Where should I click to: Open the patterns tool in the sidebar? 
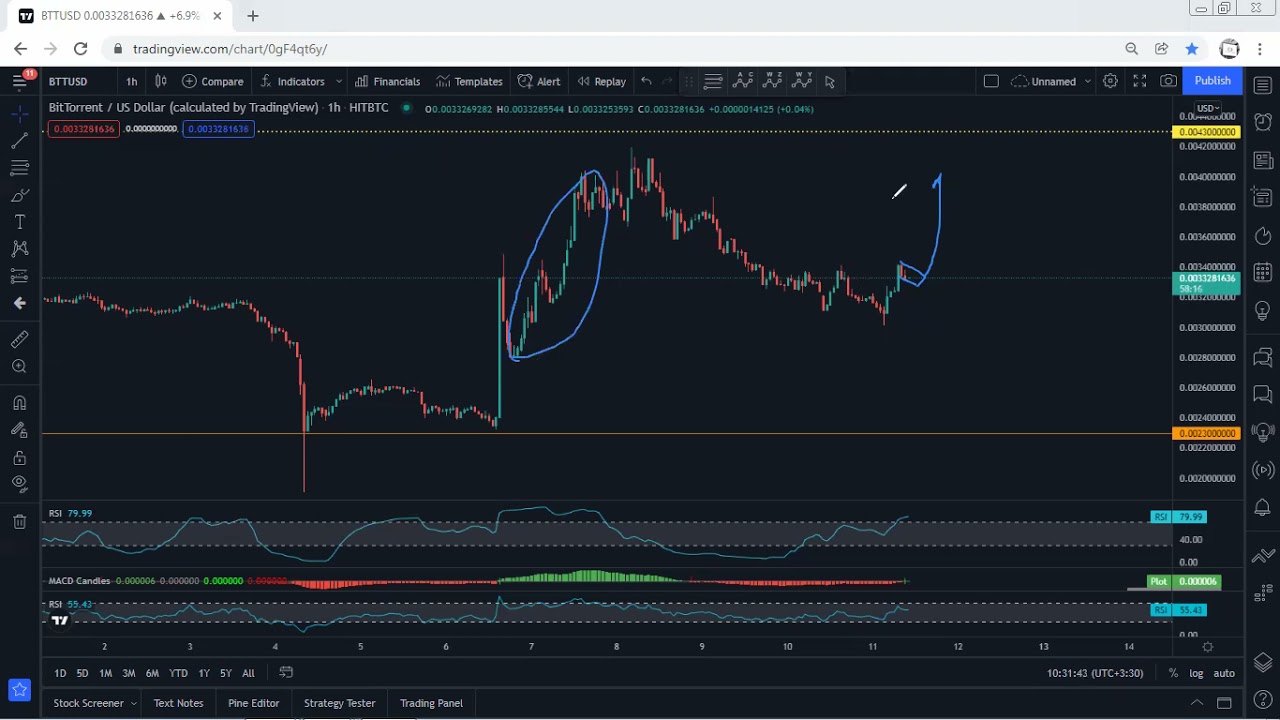pyautogui.click(x=19, y=248)
